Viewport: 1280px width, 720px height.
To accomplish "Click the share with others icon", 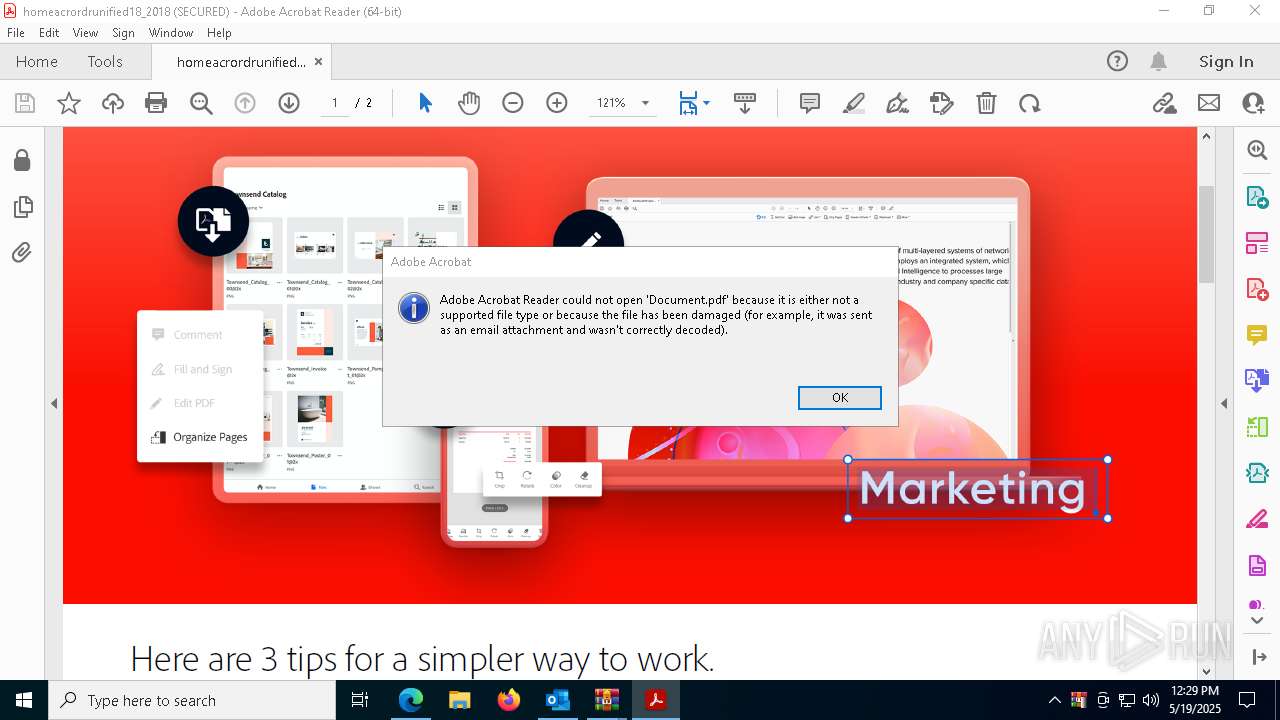I will (x=1253, y=103).
